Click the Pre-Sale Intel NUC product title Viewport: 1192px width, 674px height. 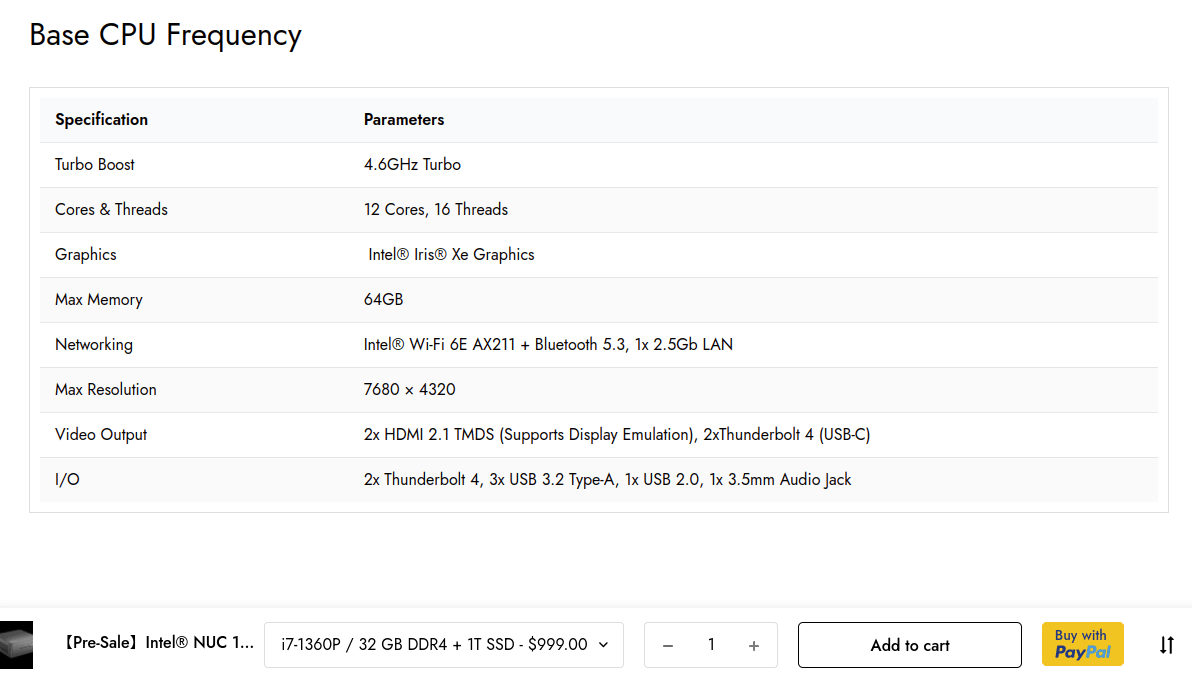[157, 643]
